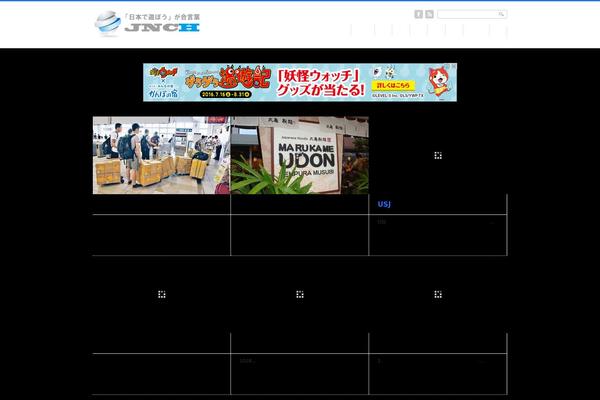This screenshot has width=600, height=400.
Task: Click the JNCH globe logo
Action: tap(108, 23)
